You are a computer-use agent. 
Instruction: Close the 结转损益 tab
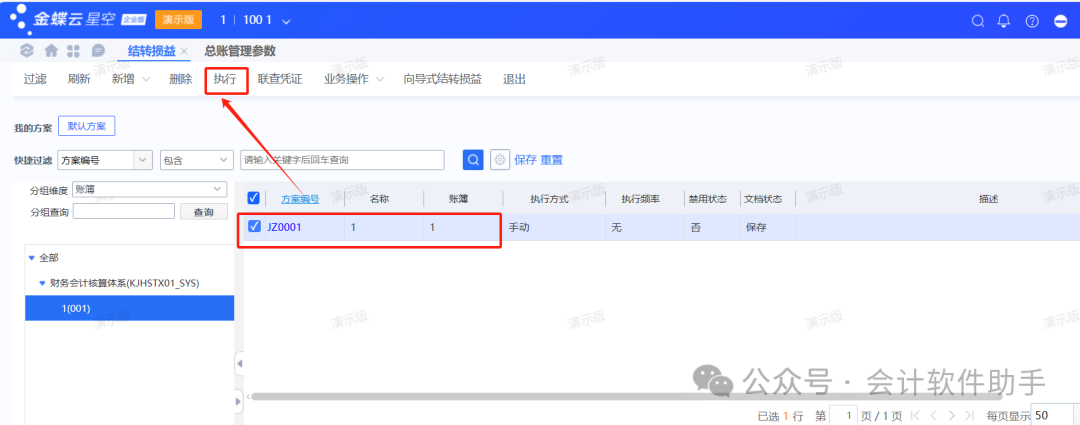(x=184, y=51)
